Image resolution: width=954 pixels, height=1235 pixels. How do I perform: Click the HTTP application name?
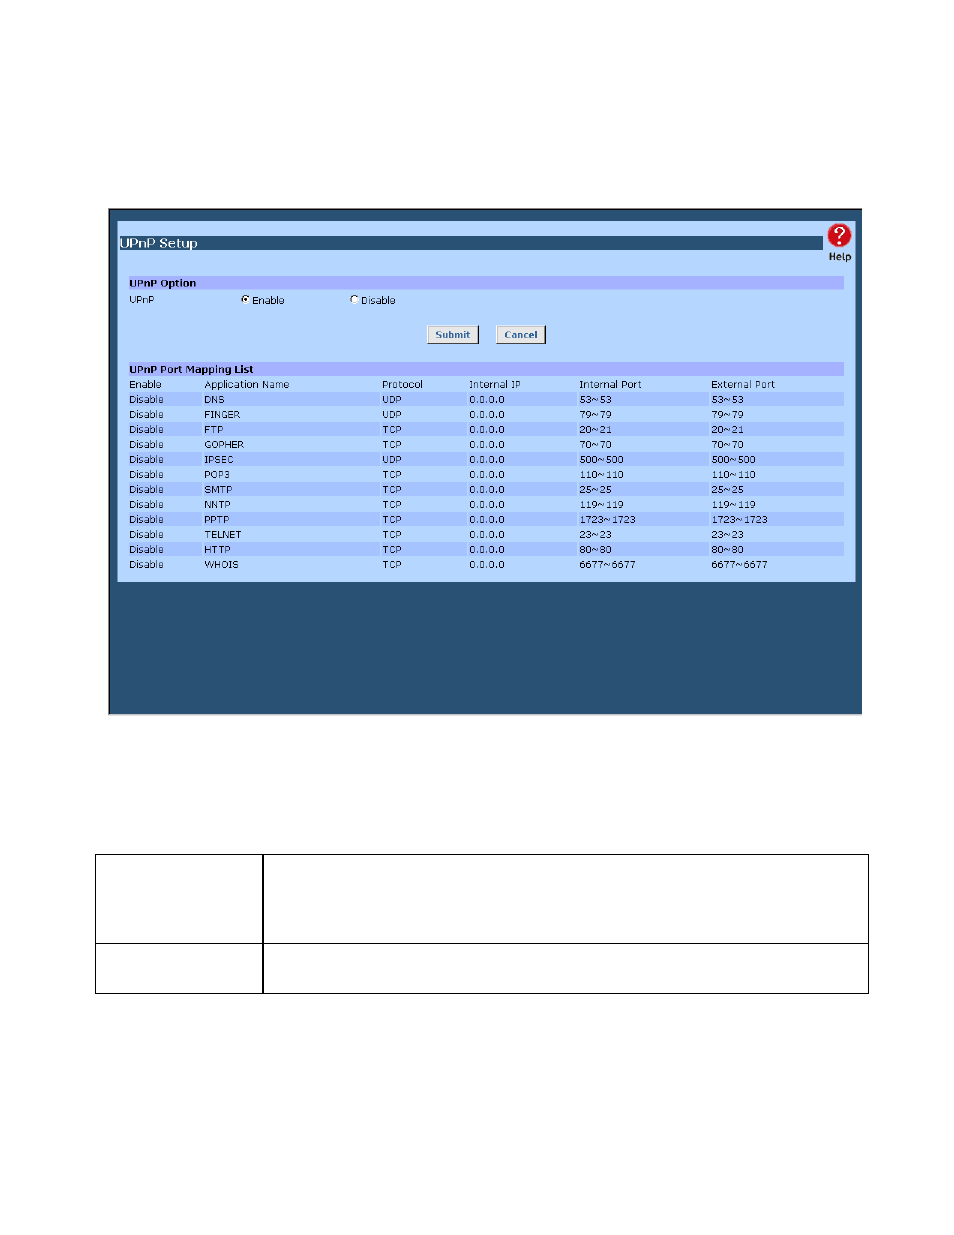pyautogui.click(x=217, y=550)
